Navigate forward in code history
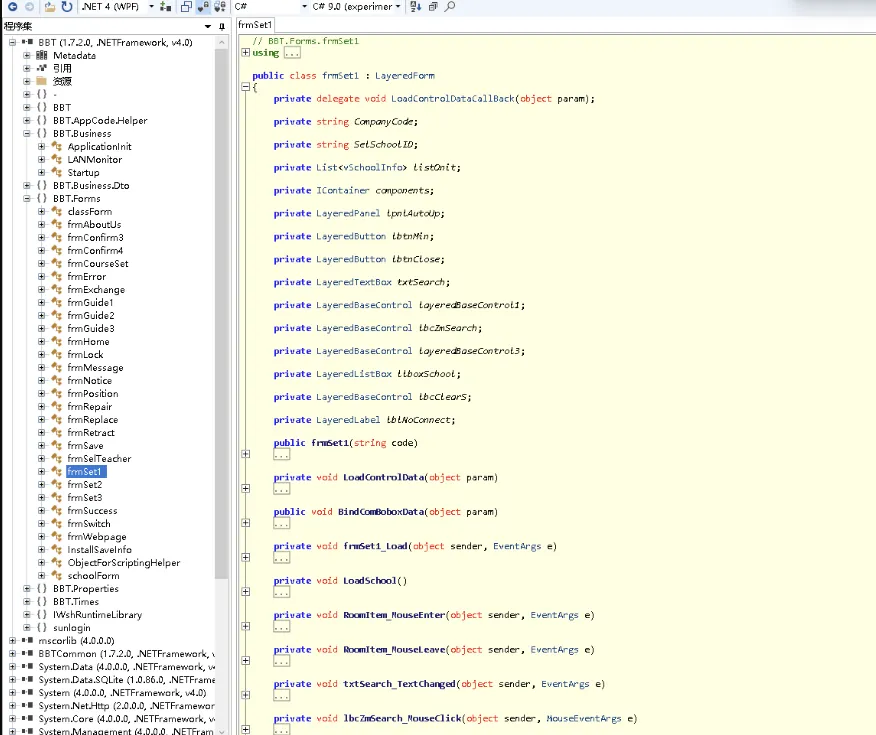Image resolution: width=876 pixels, height=735 pixels. (x=30, y=7)
